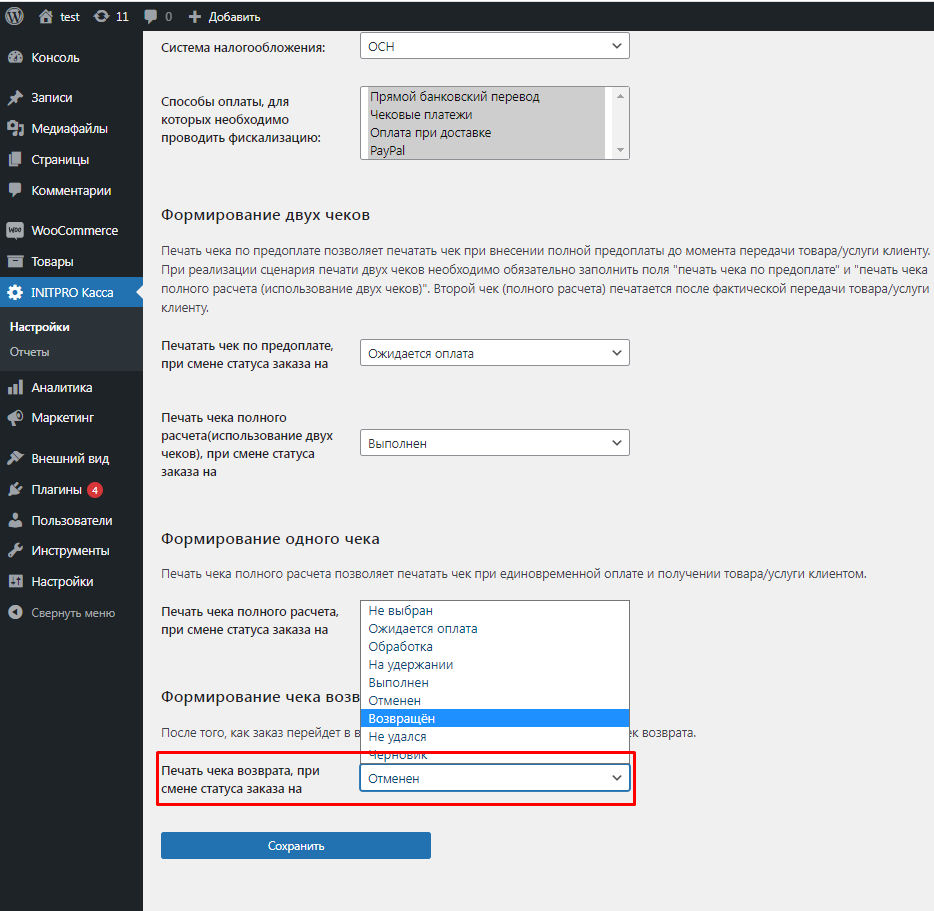Screen dimensions: 934x911
Task: Open the Выполнен full payment status dropdown
Action: [x=494, y=443]
